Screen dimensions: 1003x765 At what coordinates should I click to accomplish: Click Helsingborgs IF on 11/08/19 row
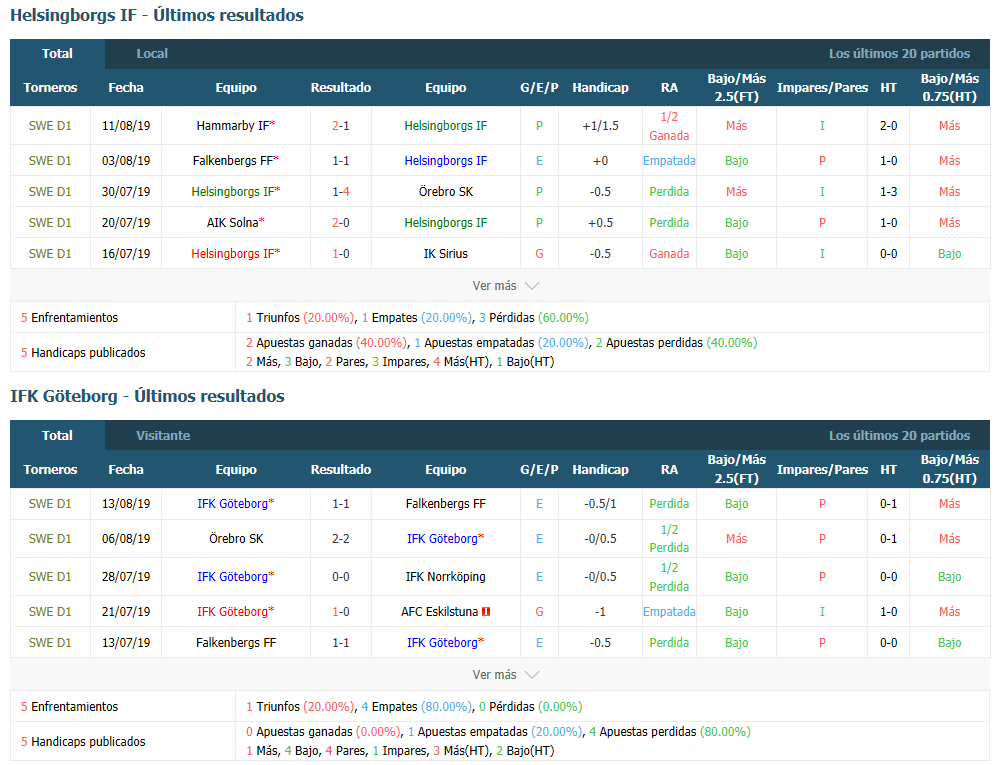446,126
